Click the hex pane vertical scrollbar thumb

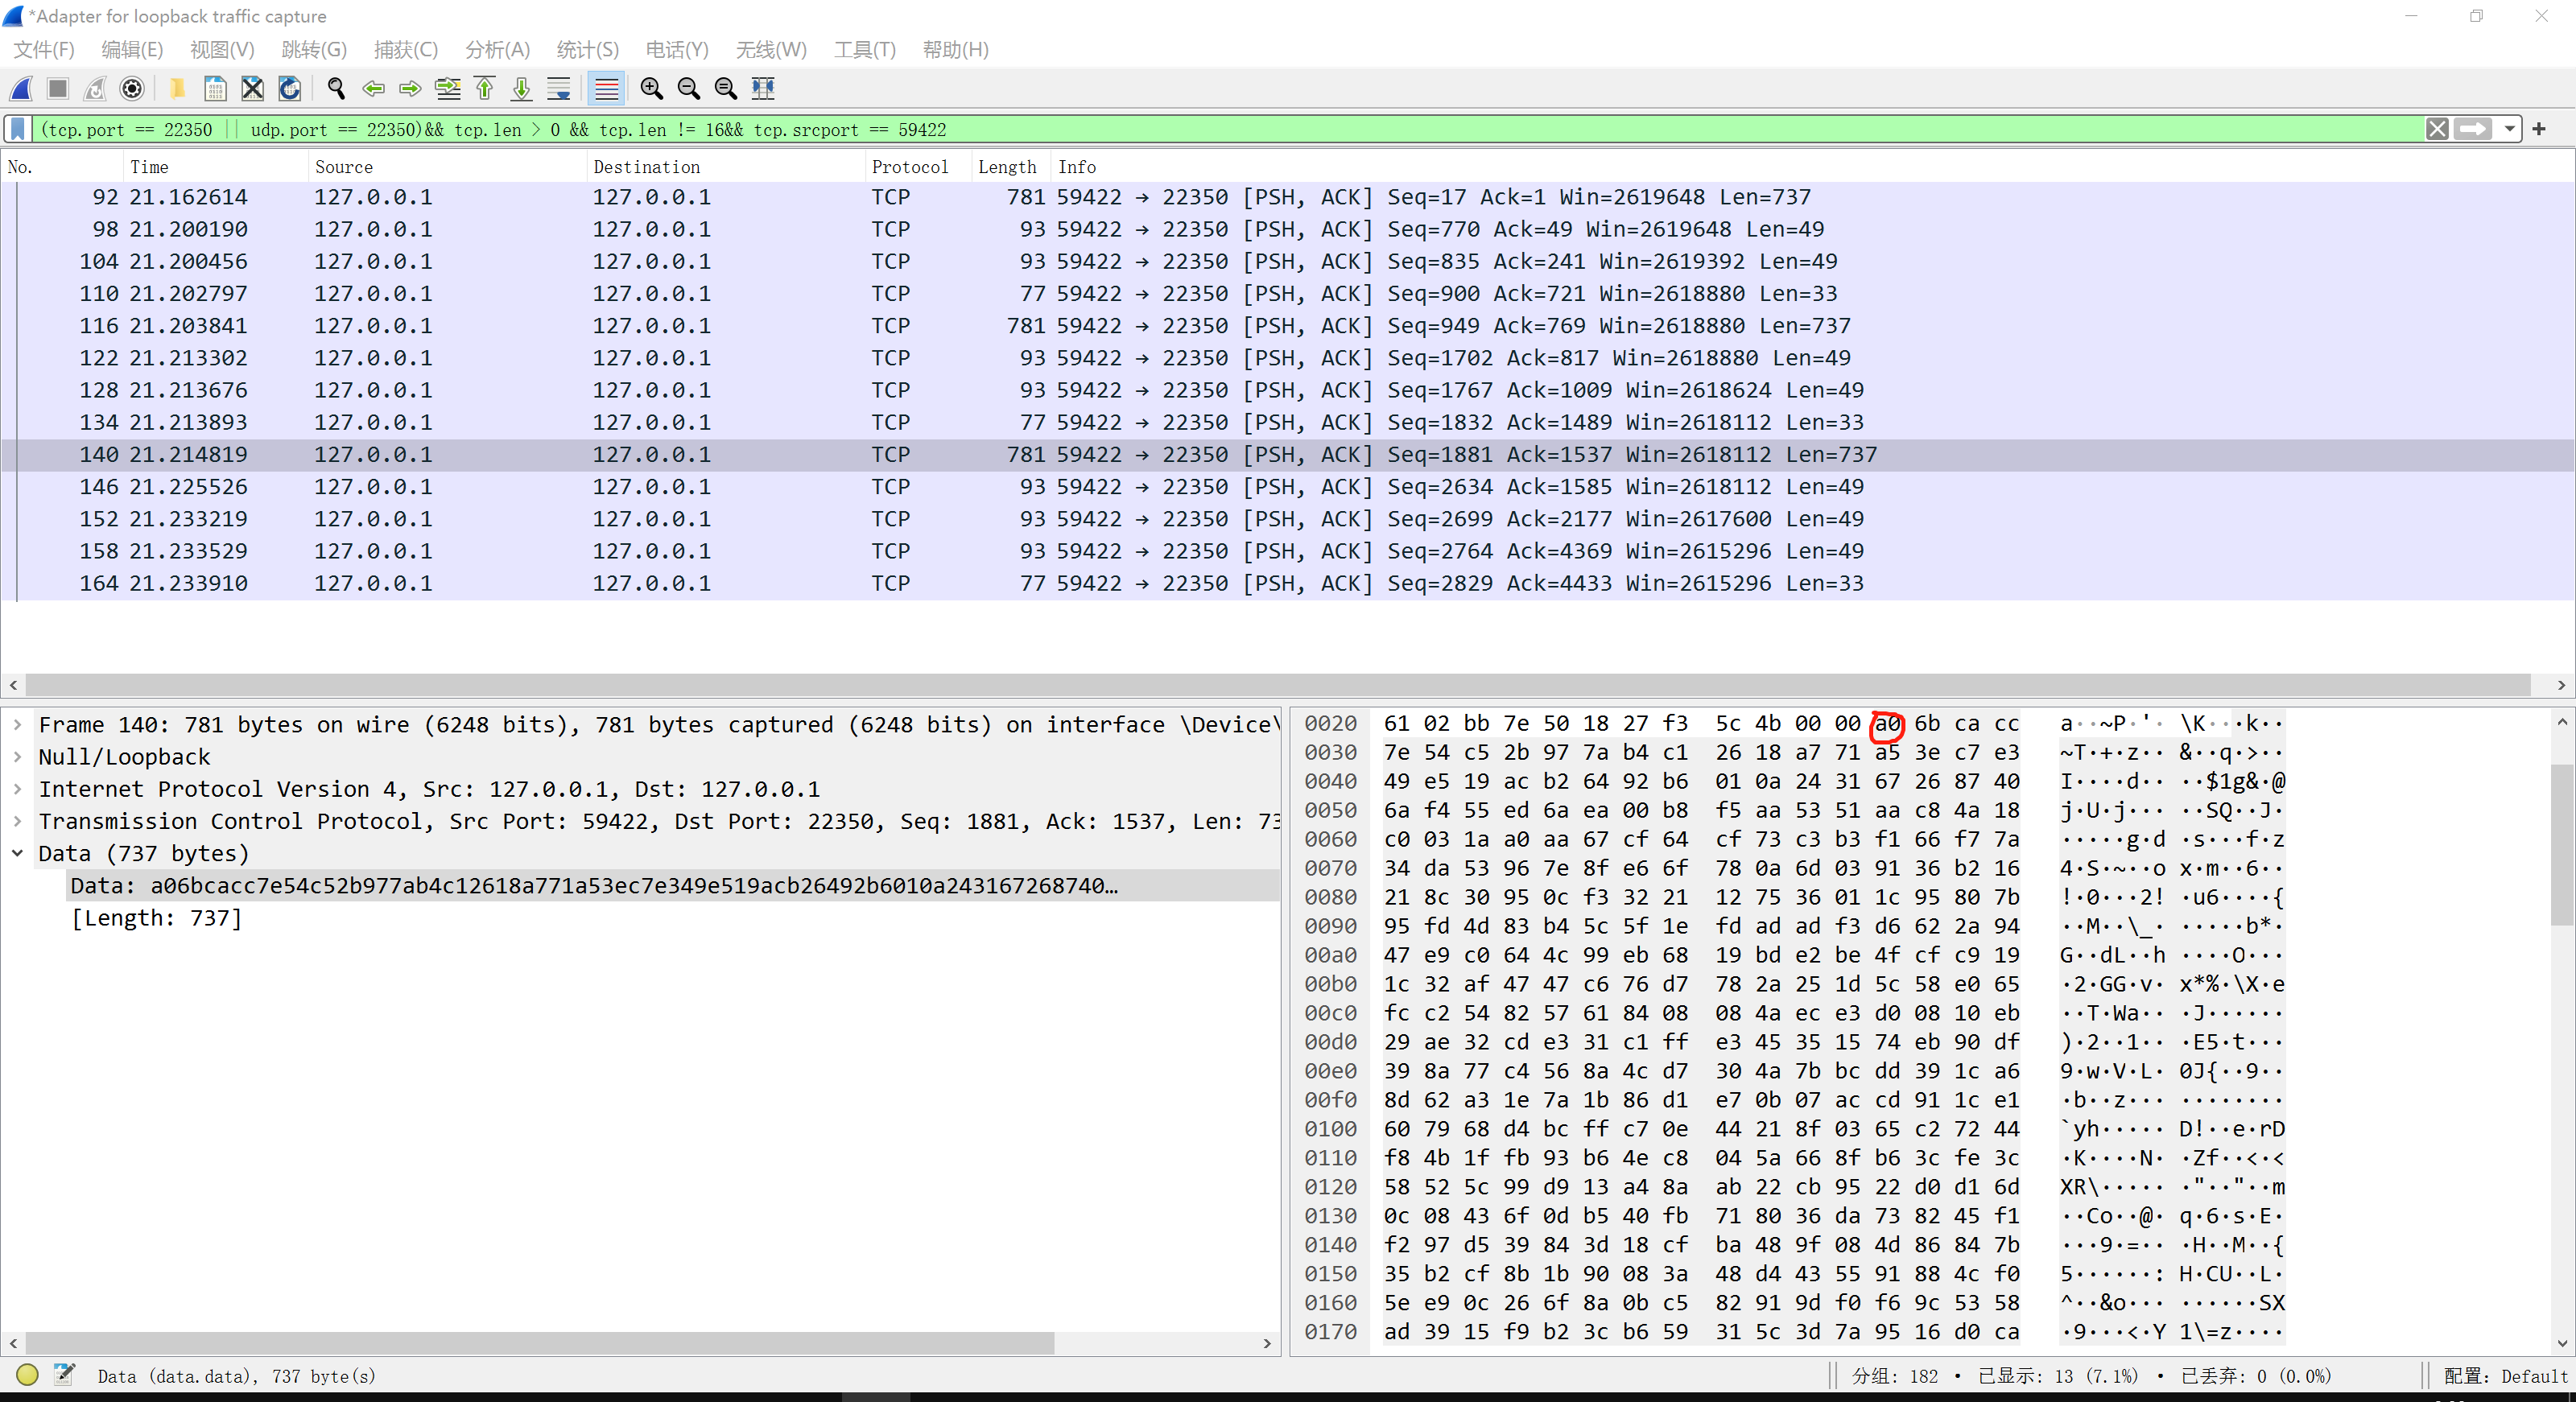coord(2562,845)
